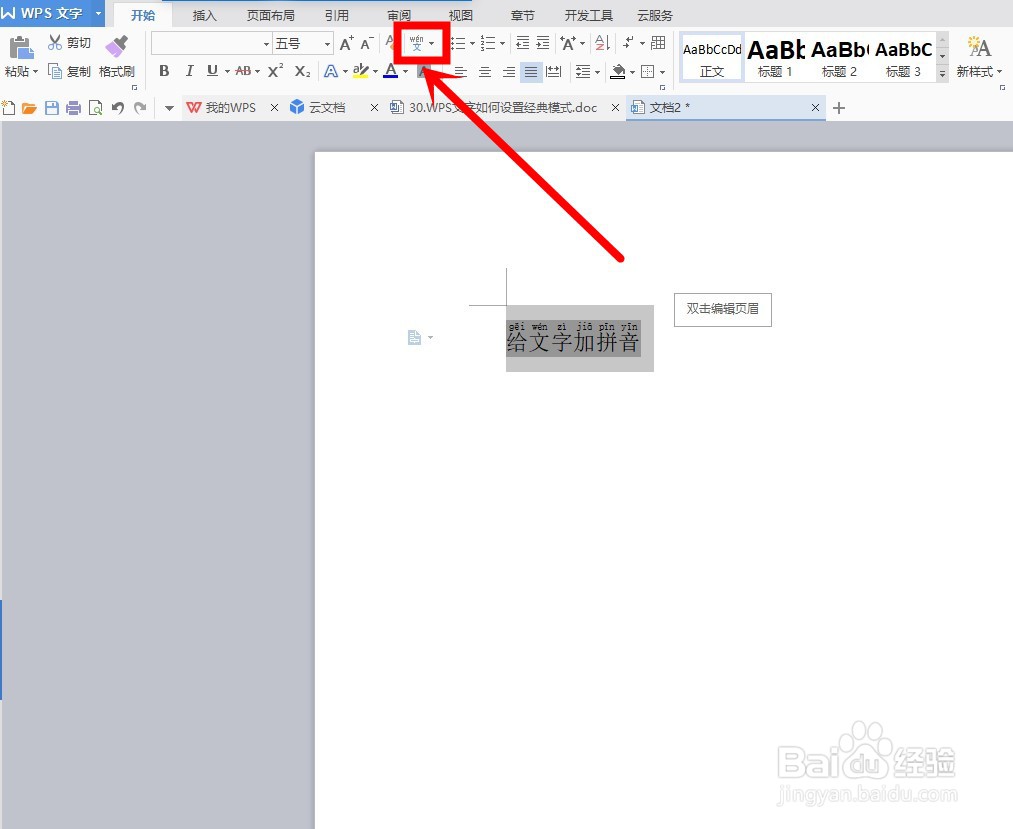Expand the line spacing dropdown arrow
Viewport: 1013px width, 829px height.
coord(597,72)
